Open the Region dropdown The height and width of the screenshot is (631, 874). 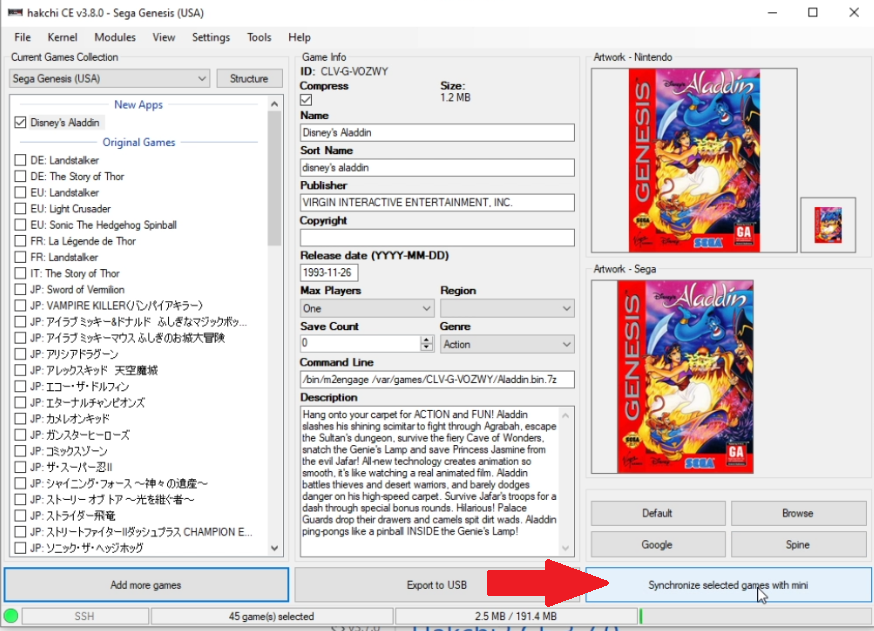click(x=507, y=308)
